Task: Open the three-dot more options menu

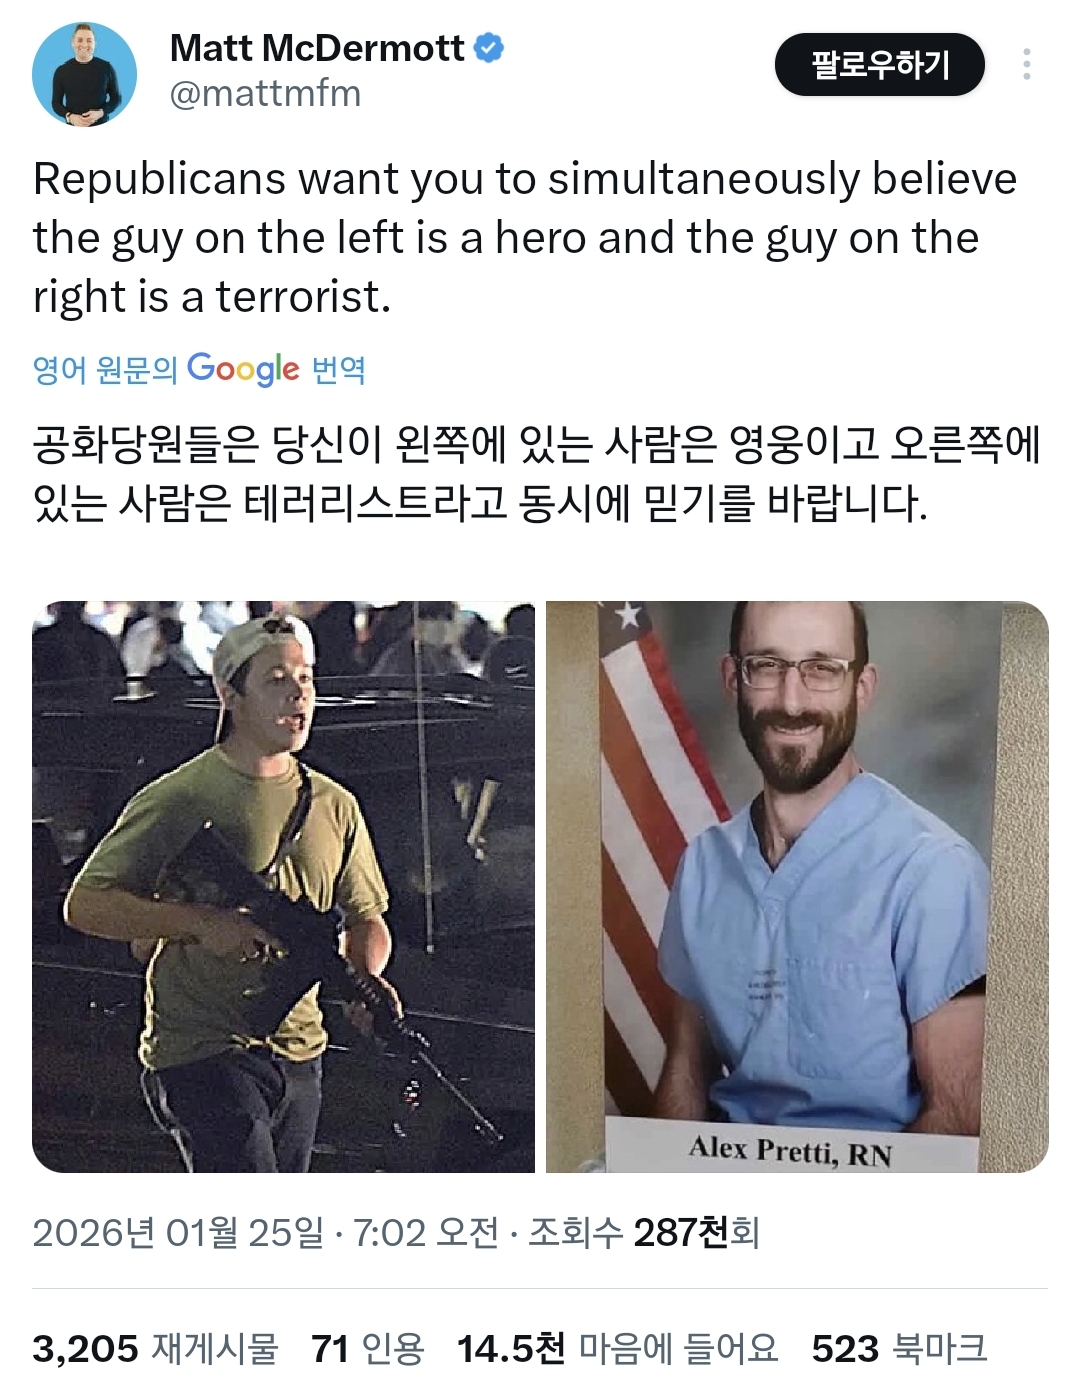Action: 1026,64
